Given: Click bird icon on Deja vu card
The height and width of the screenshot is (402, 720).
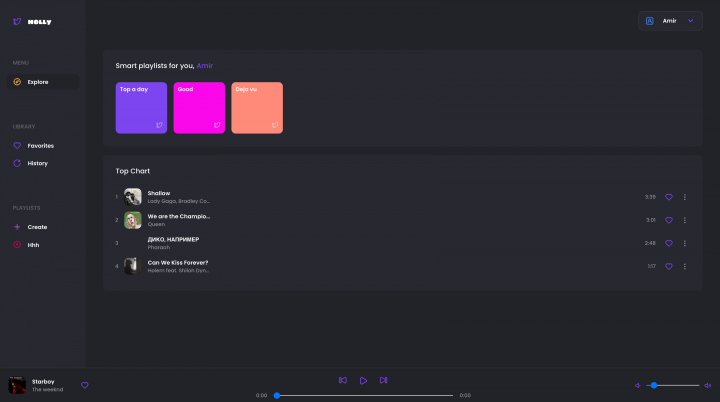Looking at the screenshot, I should tap(275, 125).
